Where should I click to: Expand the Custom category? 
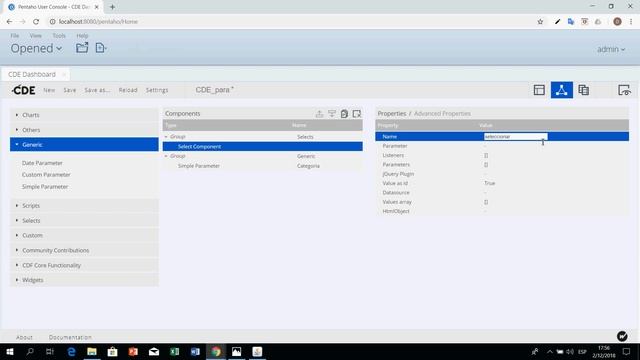[x=84, y=236]
